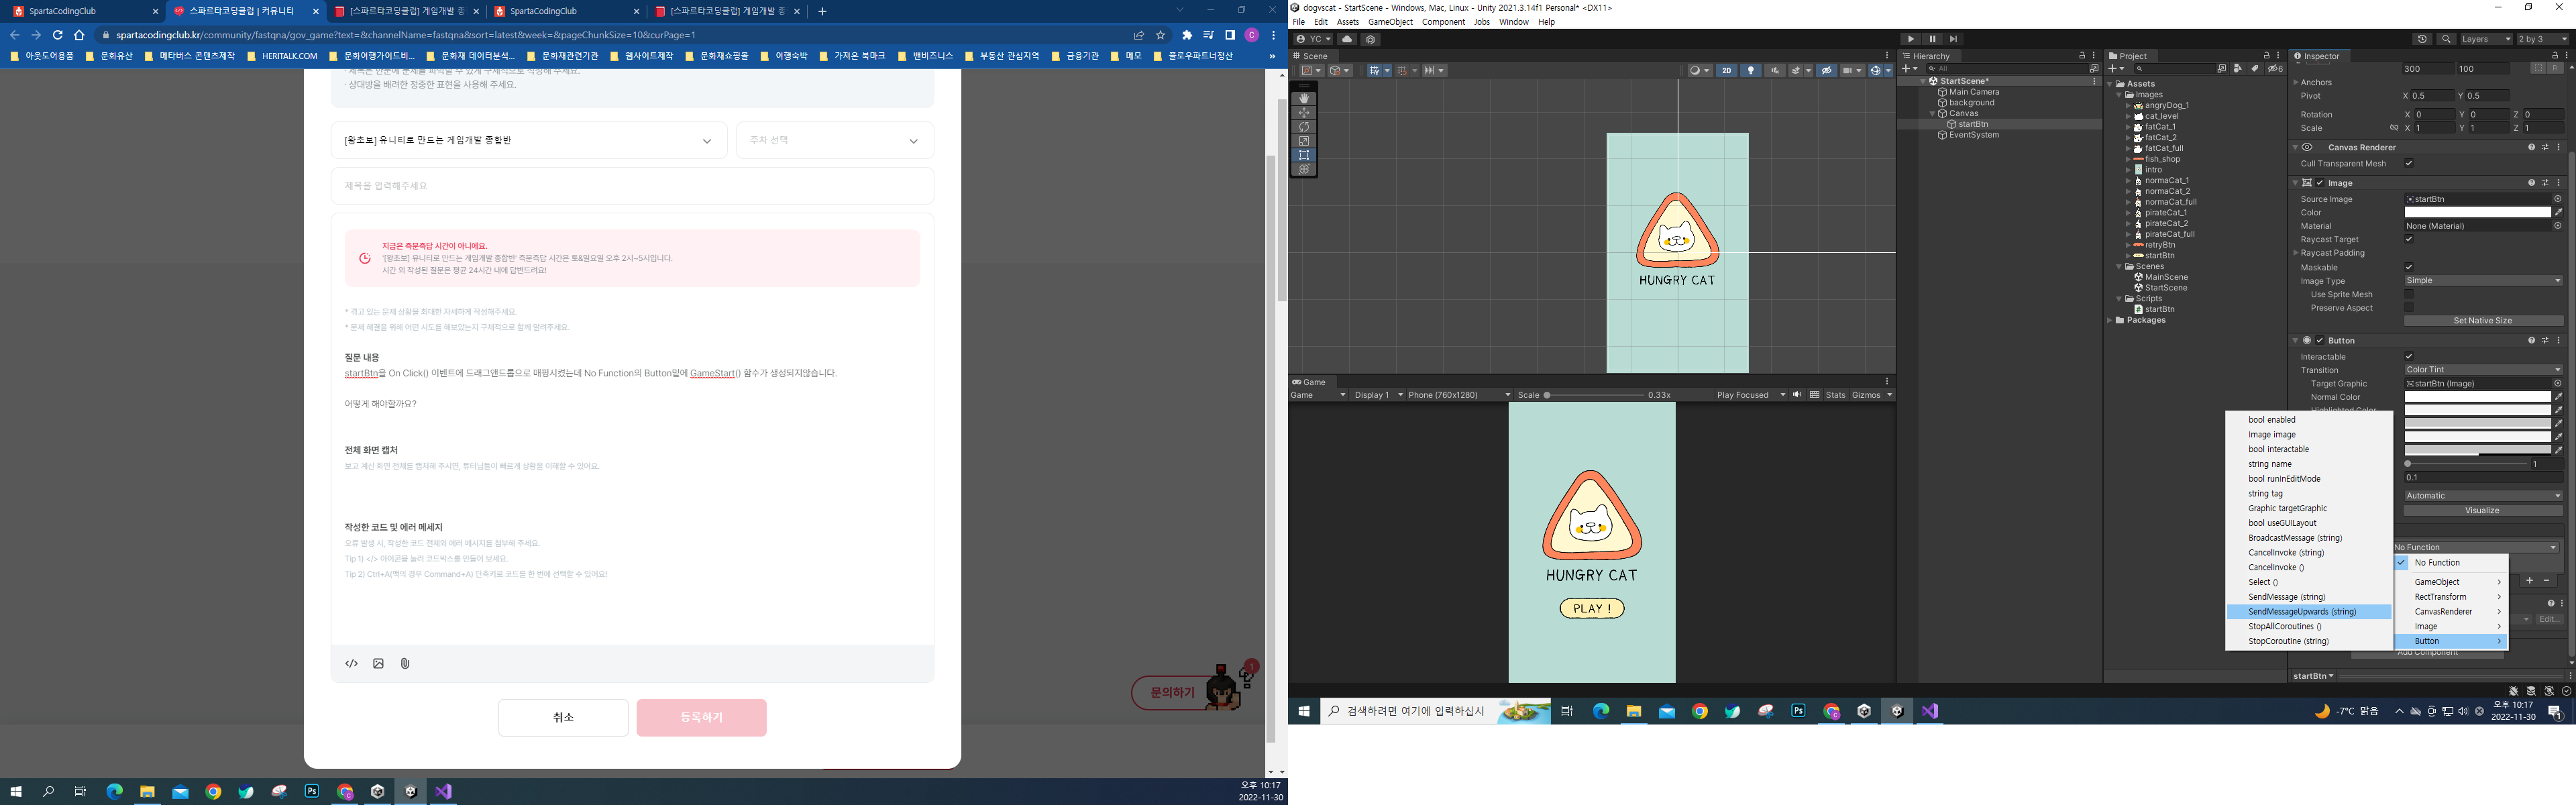Open the Unity Window menu
The height and width of the screenshot is (805, 2576).
click(1513, 22)
